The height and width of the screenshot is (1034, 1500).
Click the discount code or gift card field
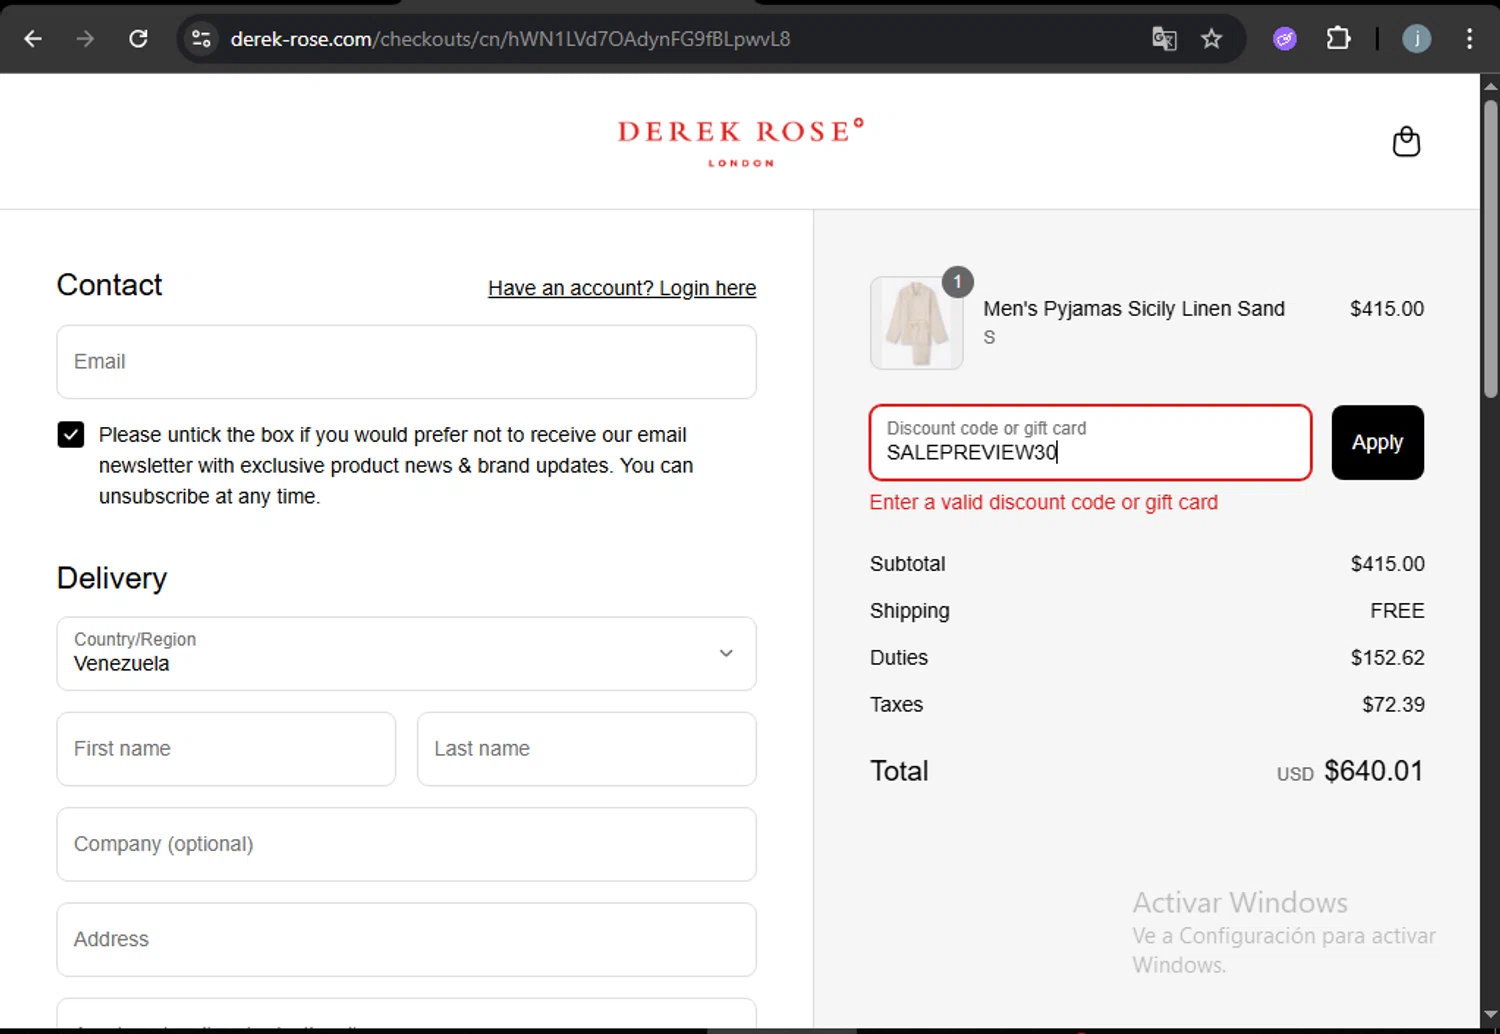pos(1090,442)
